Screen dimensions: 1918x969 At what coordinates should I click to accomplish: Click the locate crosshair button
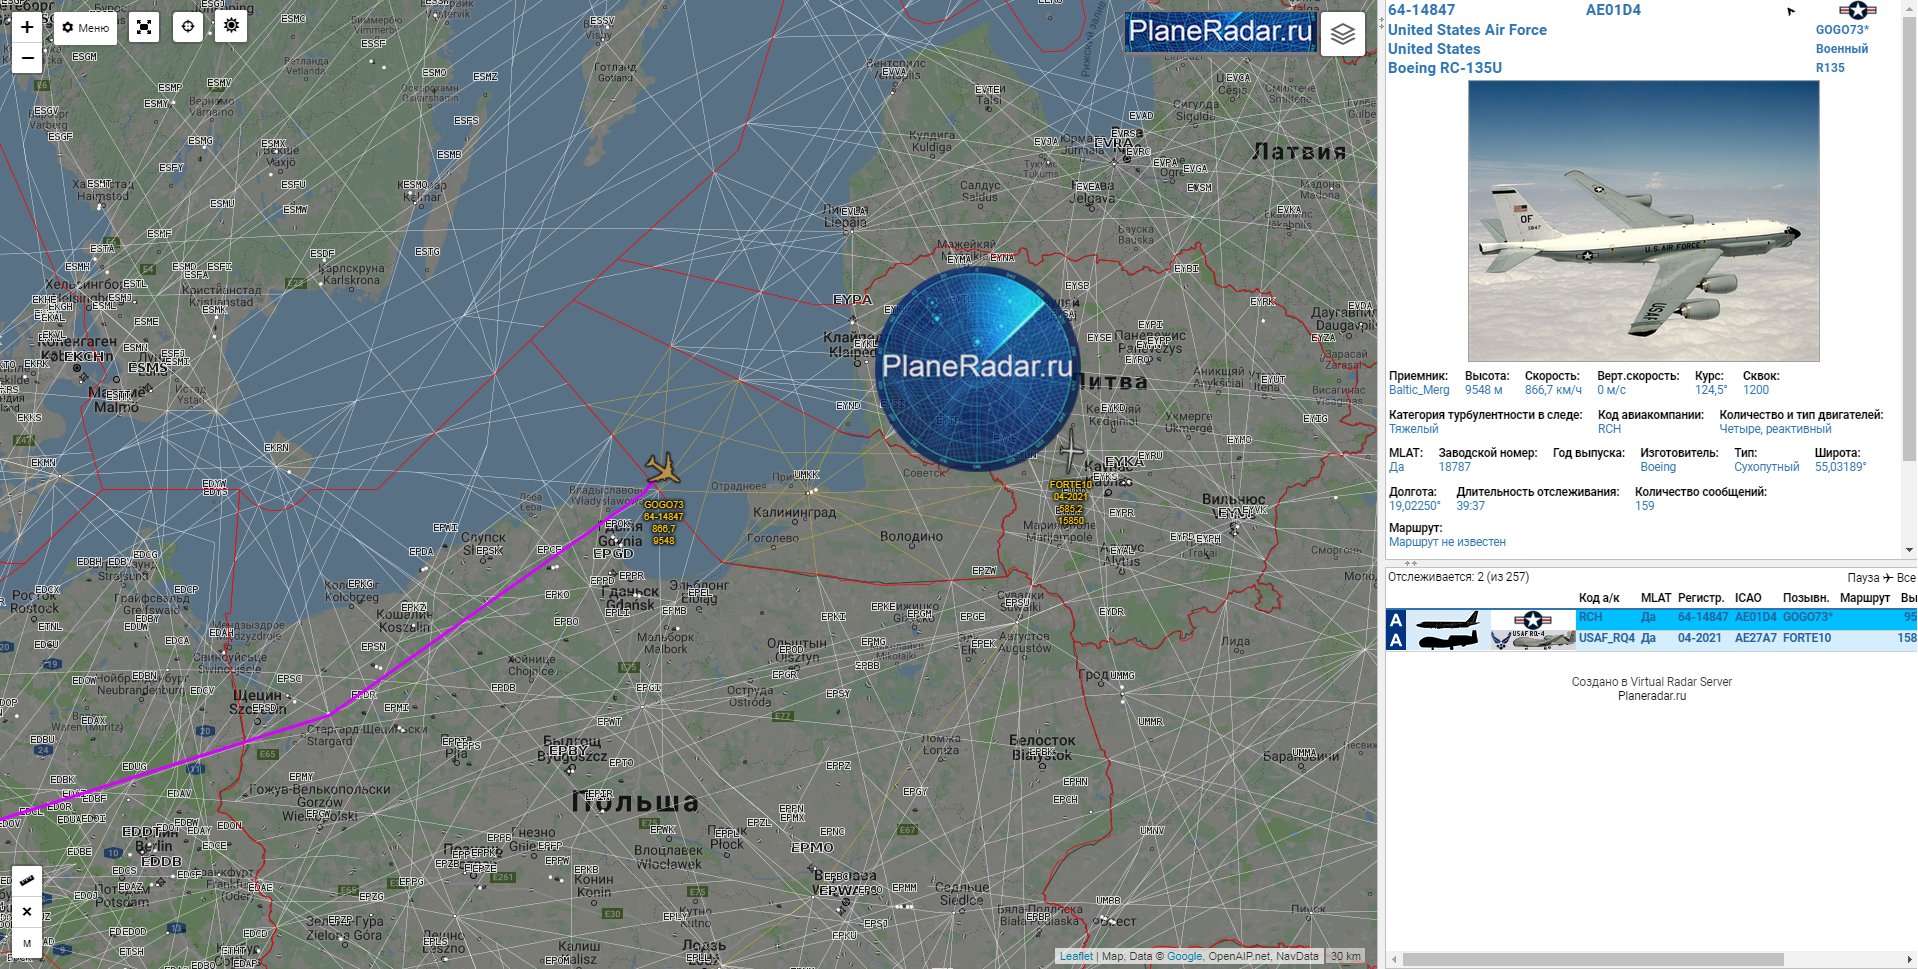tap(188, 27)
